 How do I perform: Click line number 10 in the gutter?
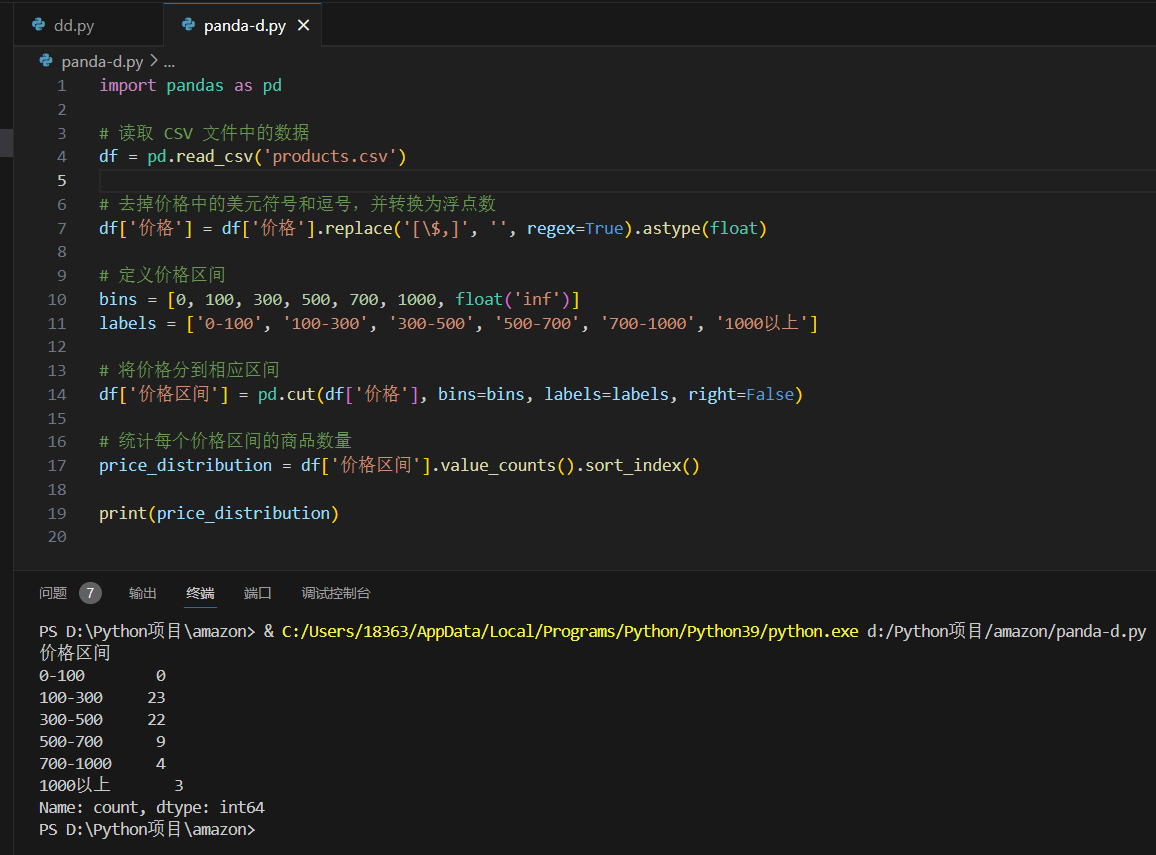(x=57, y=300)
